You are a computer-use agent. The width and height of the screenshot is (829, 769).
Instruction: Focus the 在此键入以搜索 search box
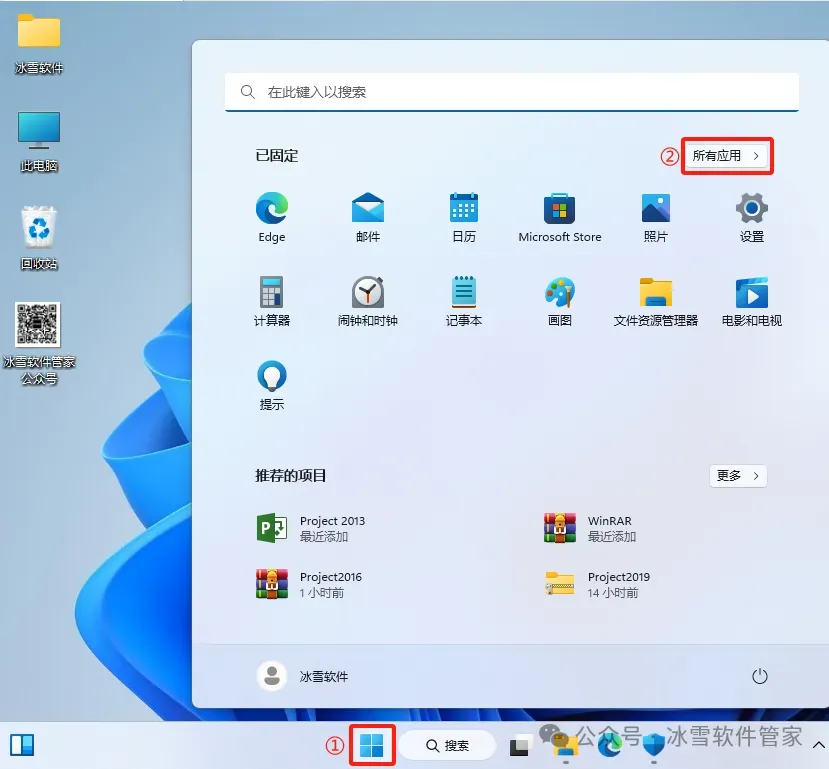click(512, 92)
